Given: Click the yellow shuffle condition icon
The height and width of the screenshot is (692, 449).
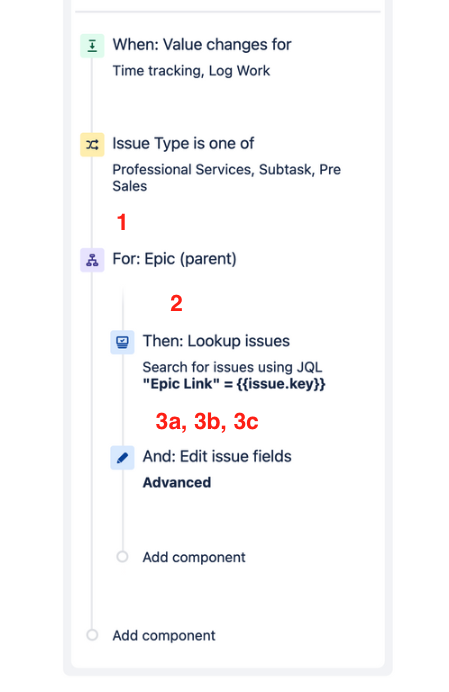Looking at the screenshot, I should click(92, 144).
